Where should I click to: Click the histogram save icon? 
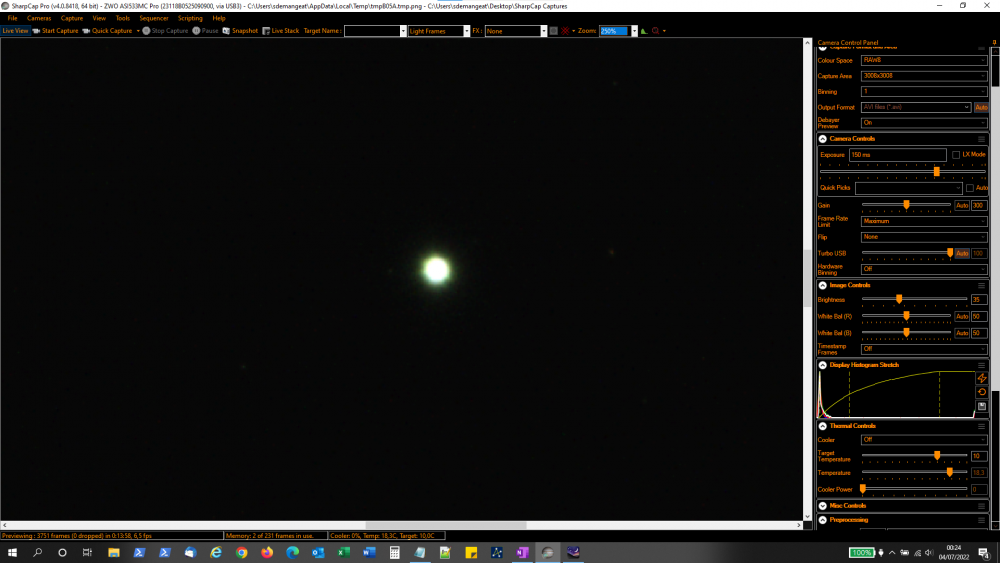(x=982, y=406)
